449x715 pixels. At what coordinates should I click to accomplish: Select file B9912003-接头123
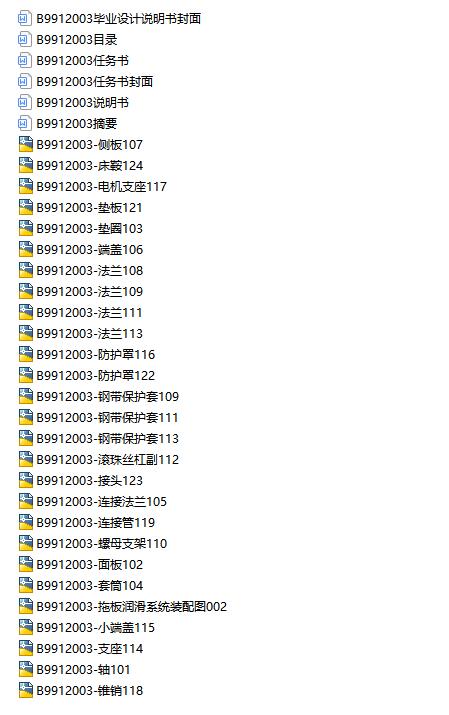90,481
